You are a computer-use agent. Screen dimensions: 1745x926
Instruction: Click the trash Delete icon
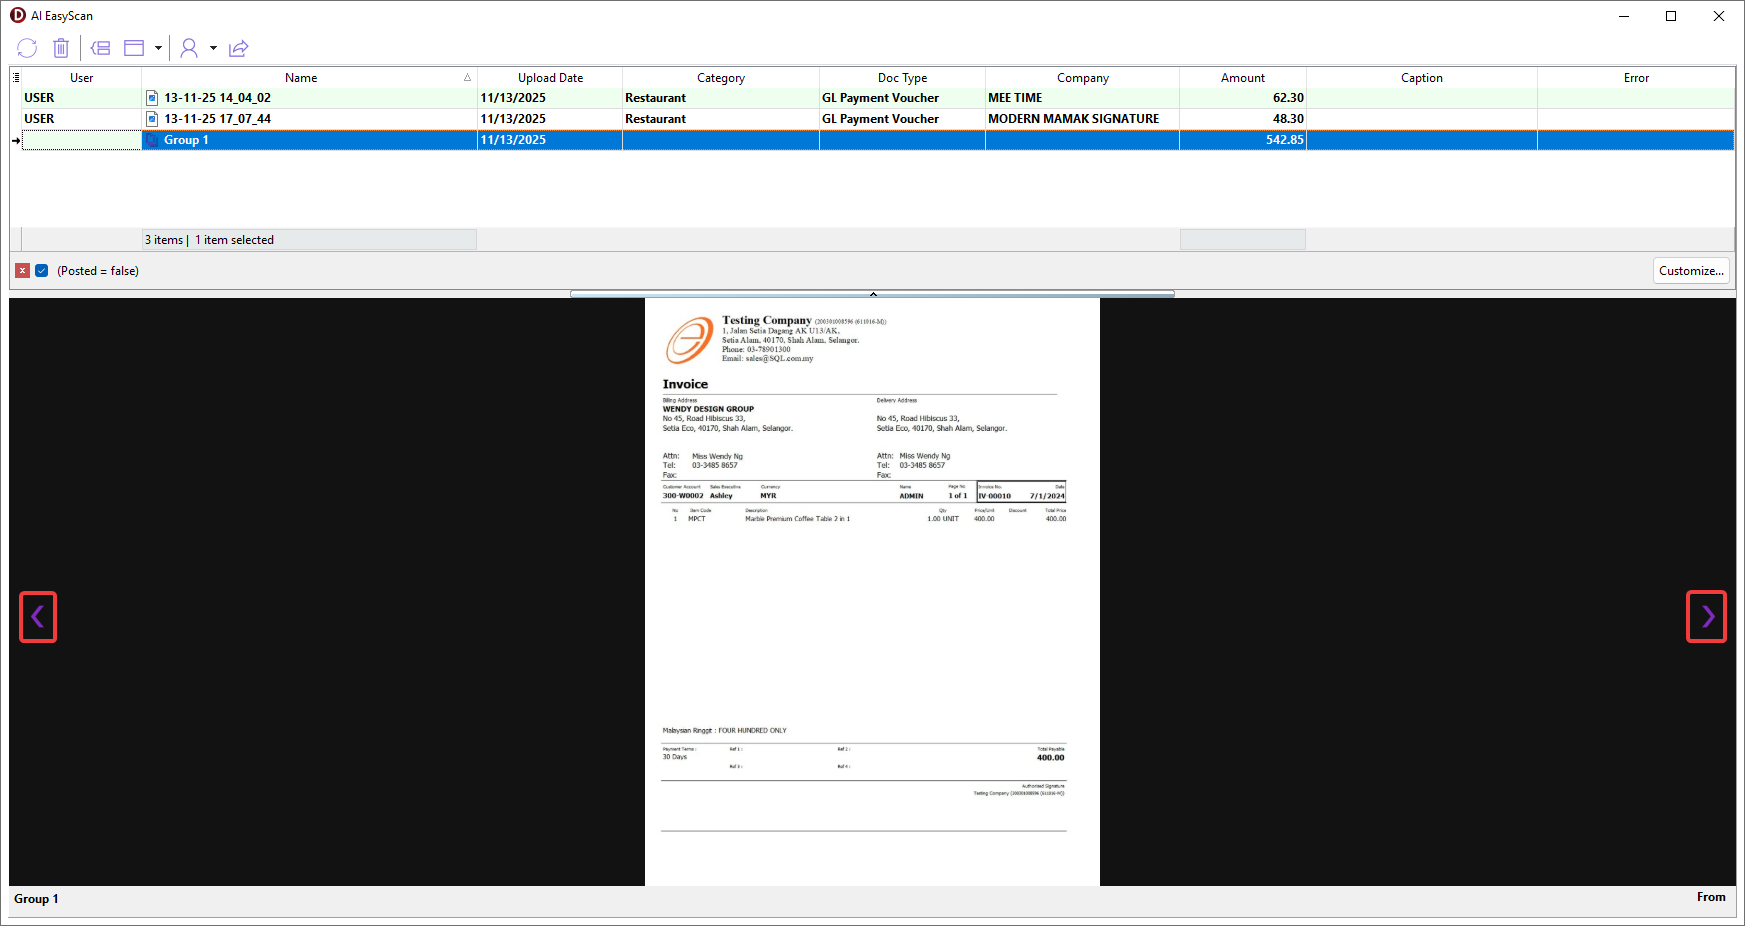click(x=61, y=48)
